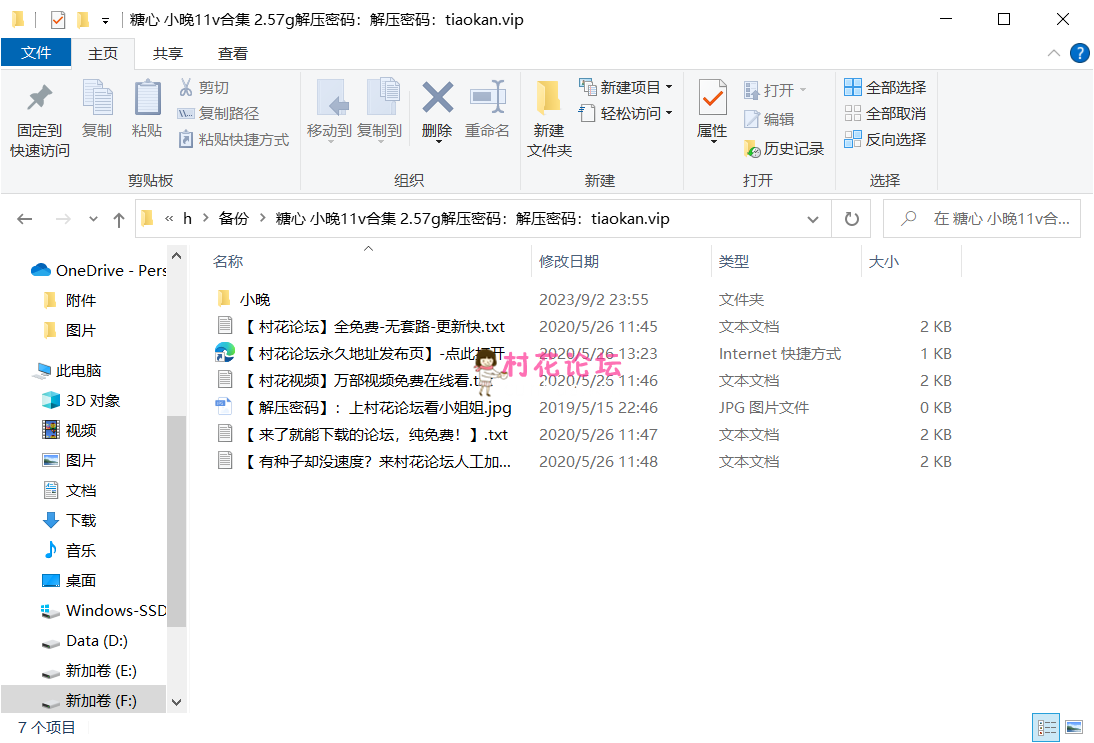Select the 小晚 folder
The width and height of the screenshot is (1094, 743).
pyautogui.click(x=255, y=300)
